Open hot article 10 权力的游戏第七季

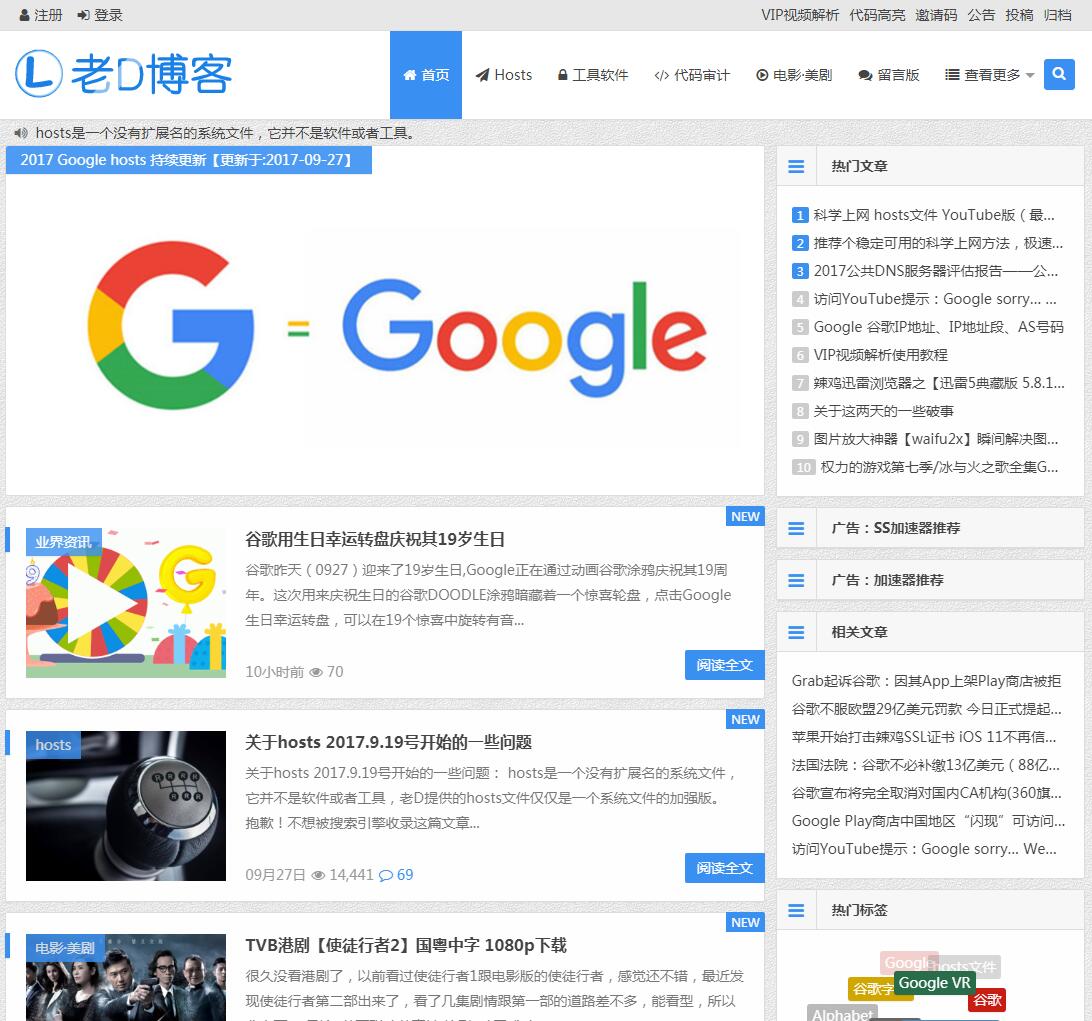(939, 467)
